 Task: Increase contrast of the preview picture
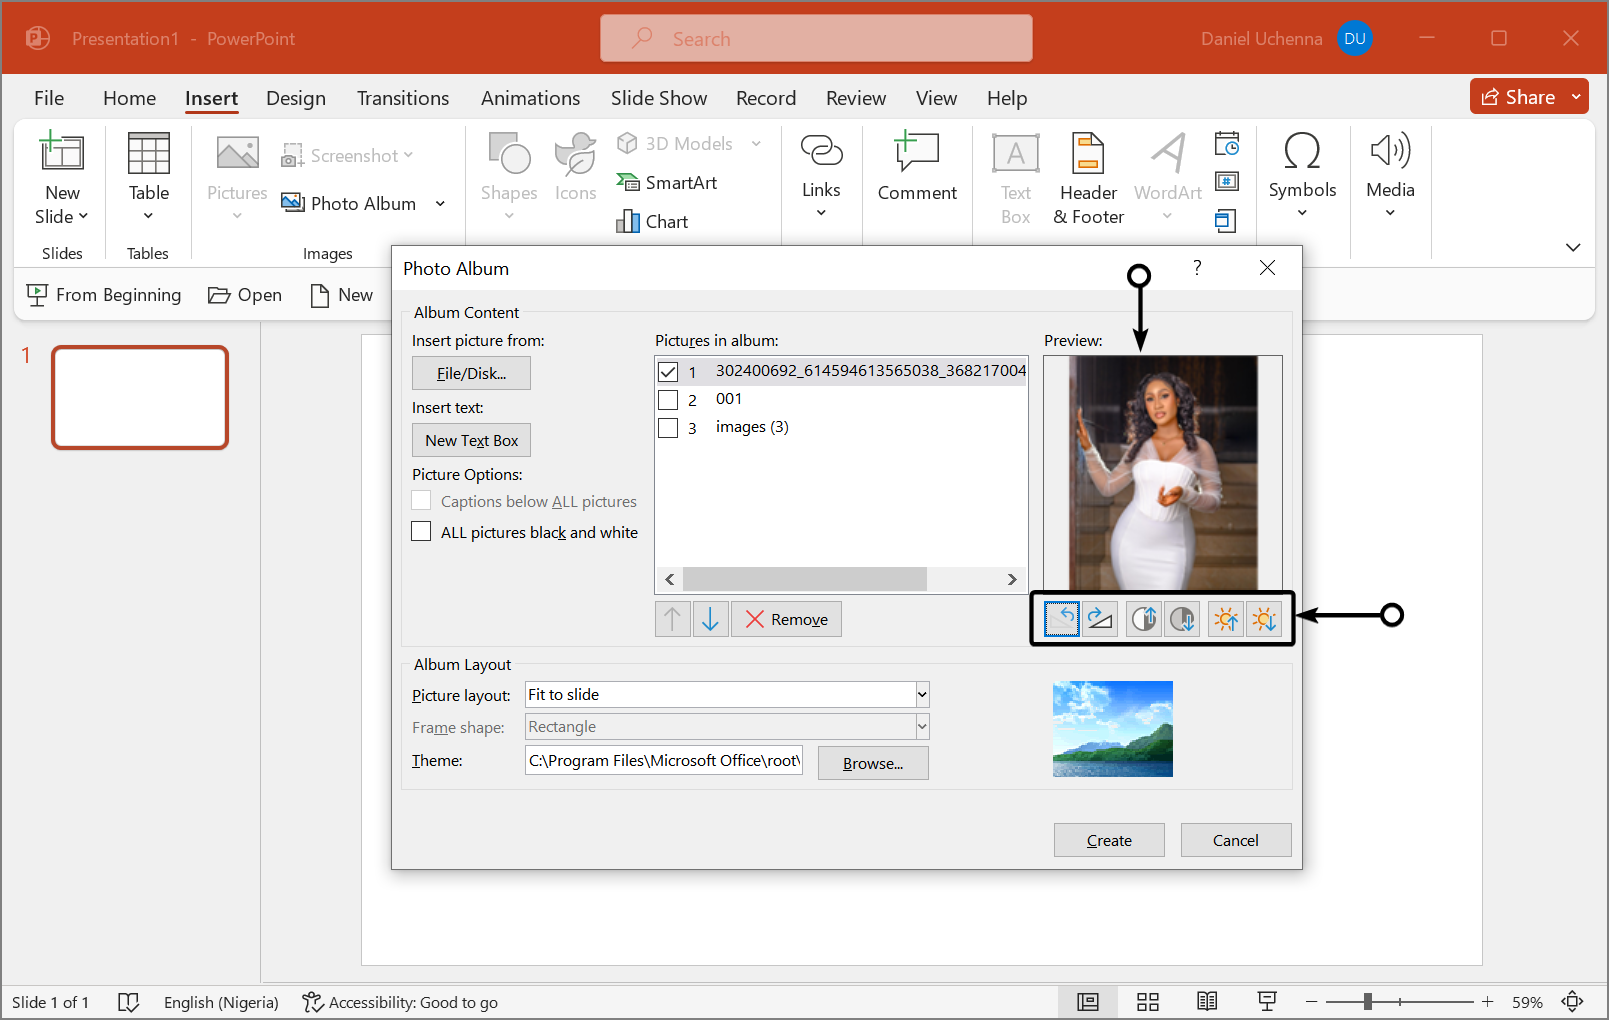coord(1144,619)
